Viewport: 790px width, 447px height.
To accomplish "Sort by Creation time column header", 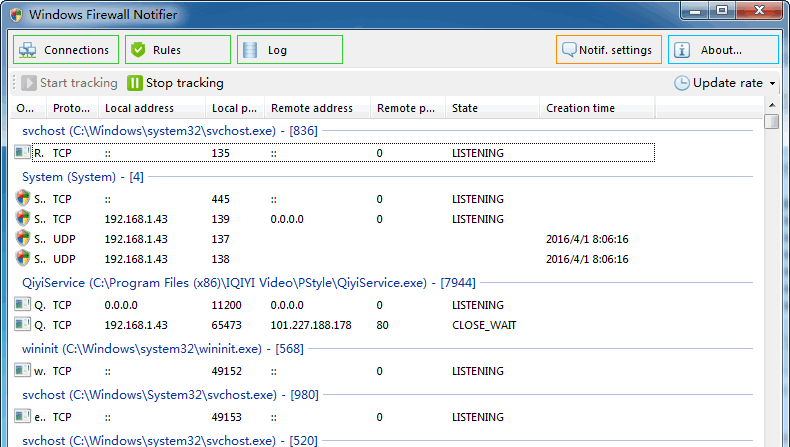I will [x=597, y=108].
